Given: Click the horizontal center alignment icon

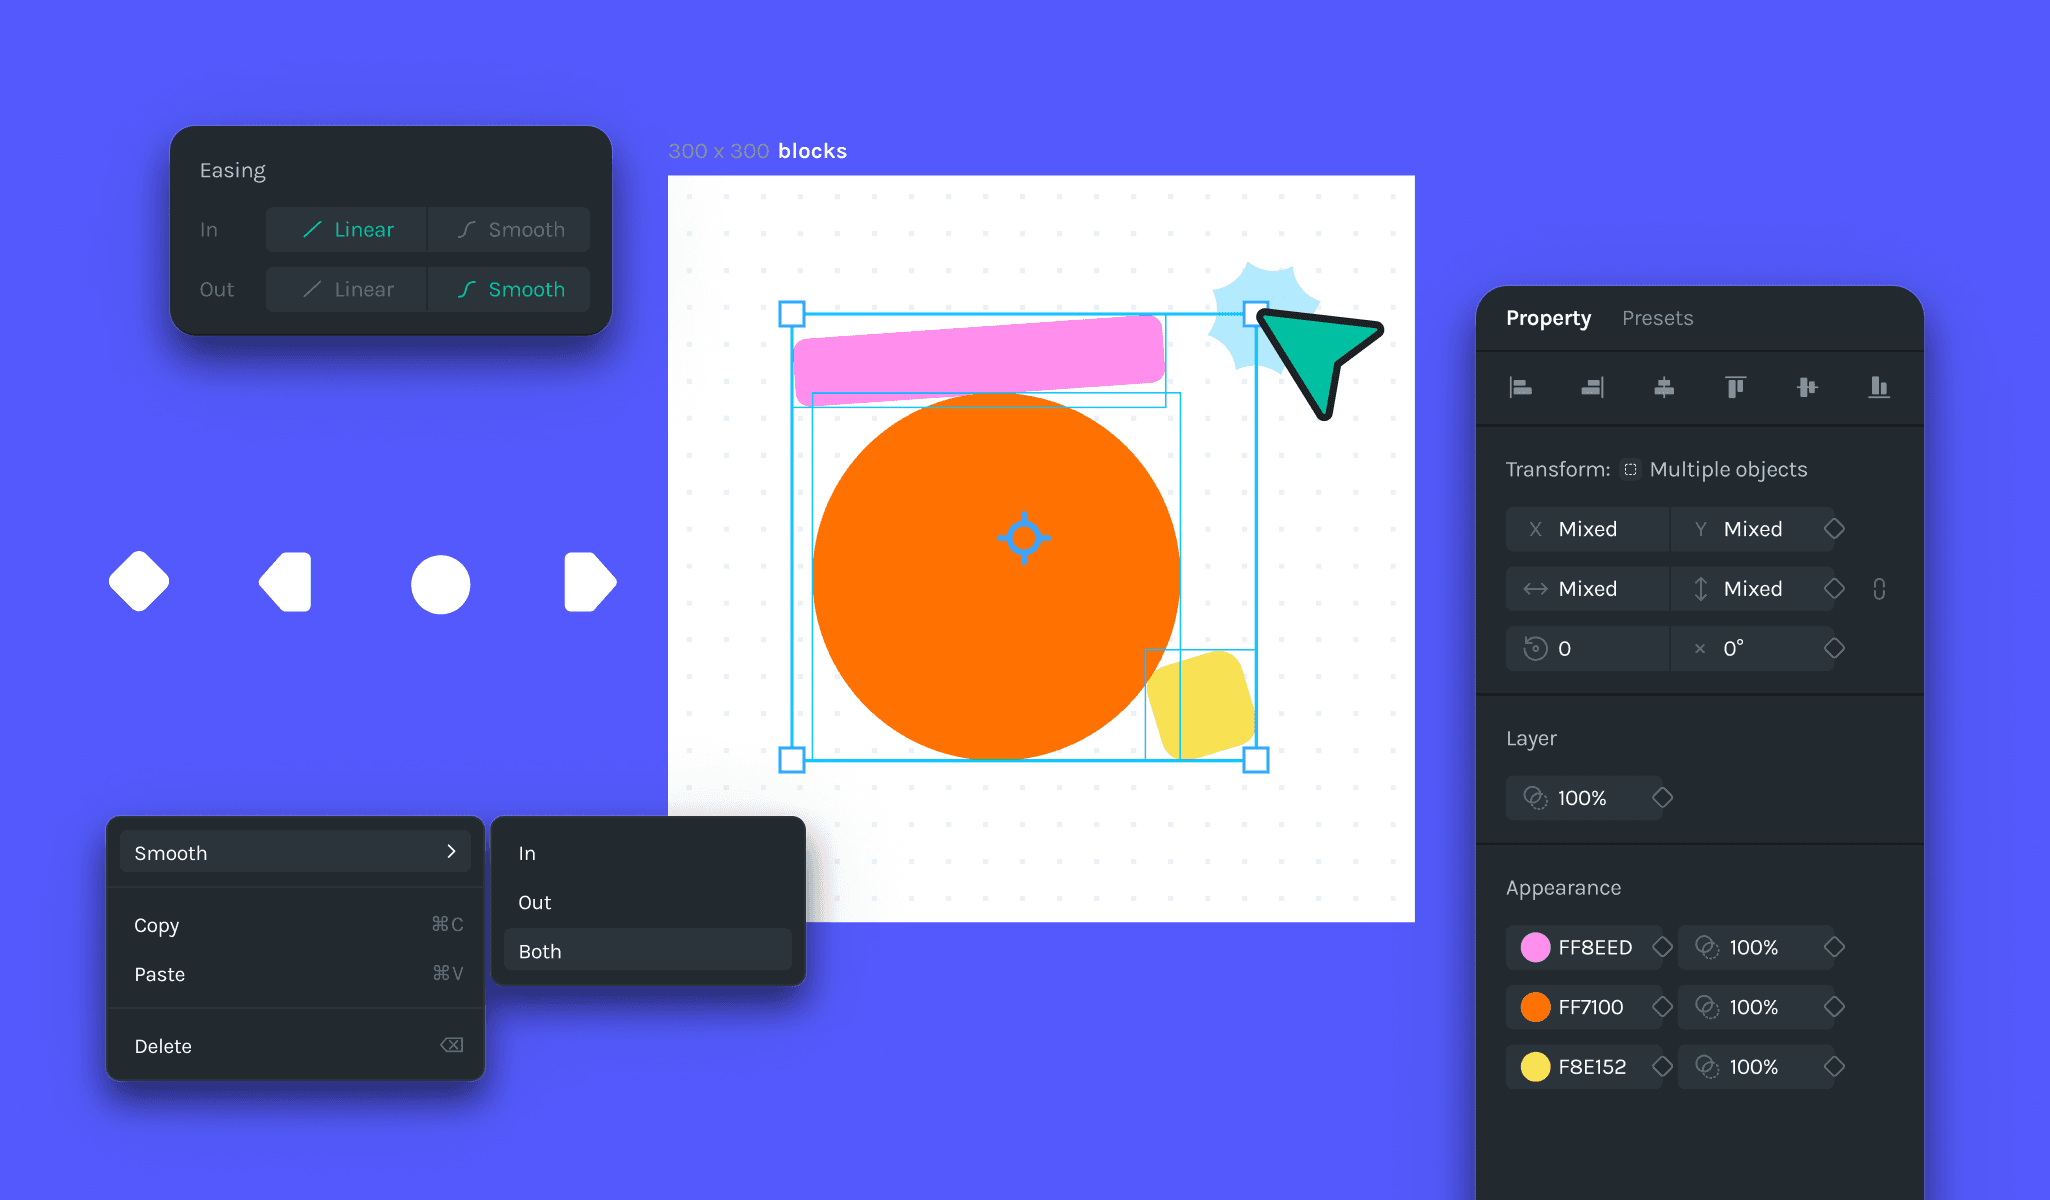Looking at the screenshot, I should [x=1664, y=388].
